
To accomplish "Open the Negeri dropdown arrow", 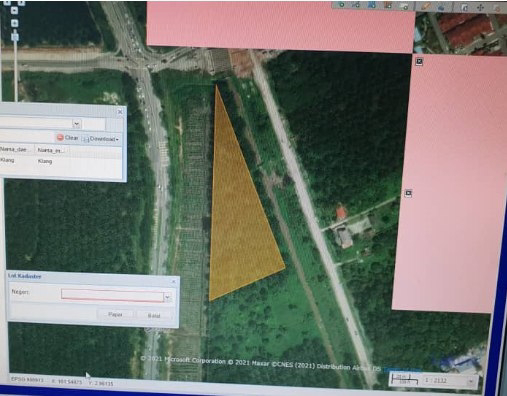I will pyautogui.click(x=168, y=297).
